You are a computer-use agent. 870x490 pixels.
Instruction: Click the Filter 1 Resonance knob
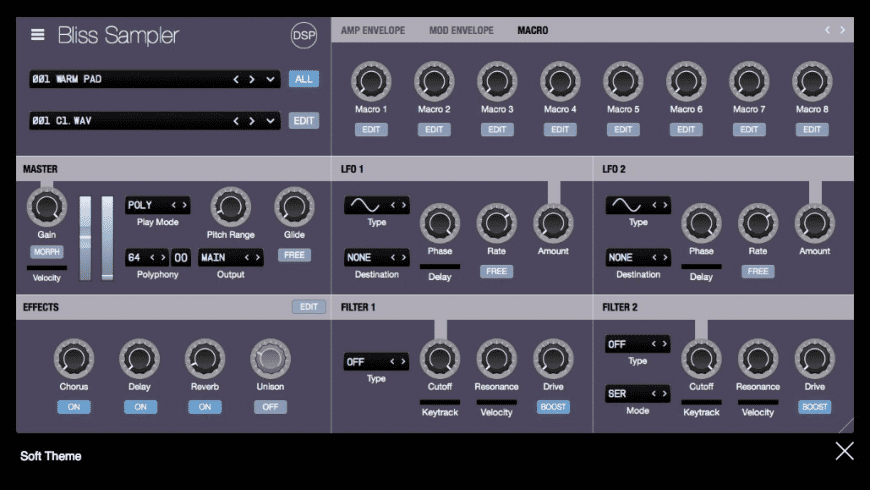pos(496,359)
